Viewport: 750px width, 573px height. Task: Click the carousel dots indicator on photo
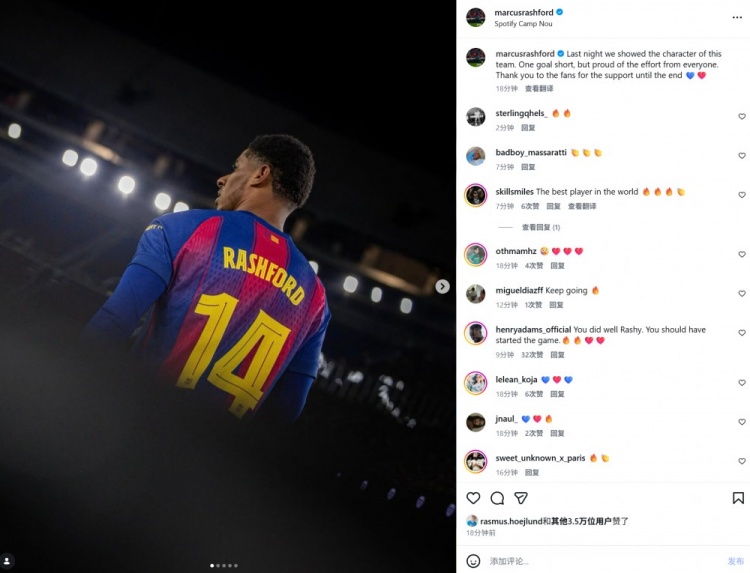224,566
